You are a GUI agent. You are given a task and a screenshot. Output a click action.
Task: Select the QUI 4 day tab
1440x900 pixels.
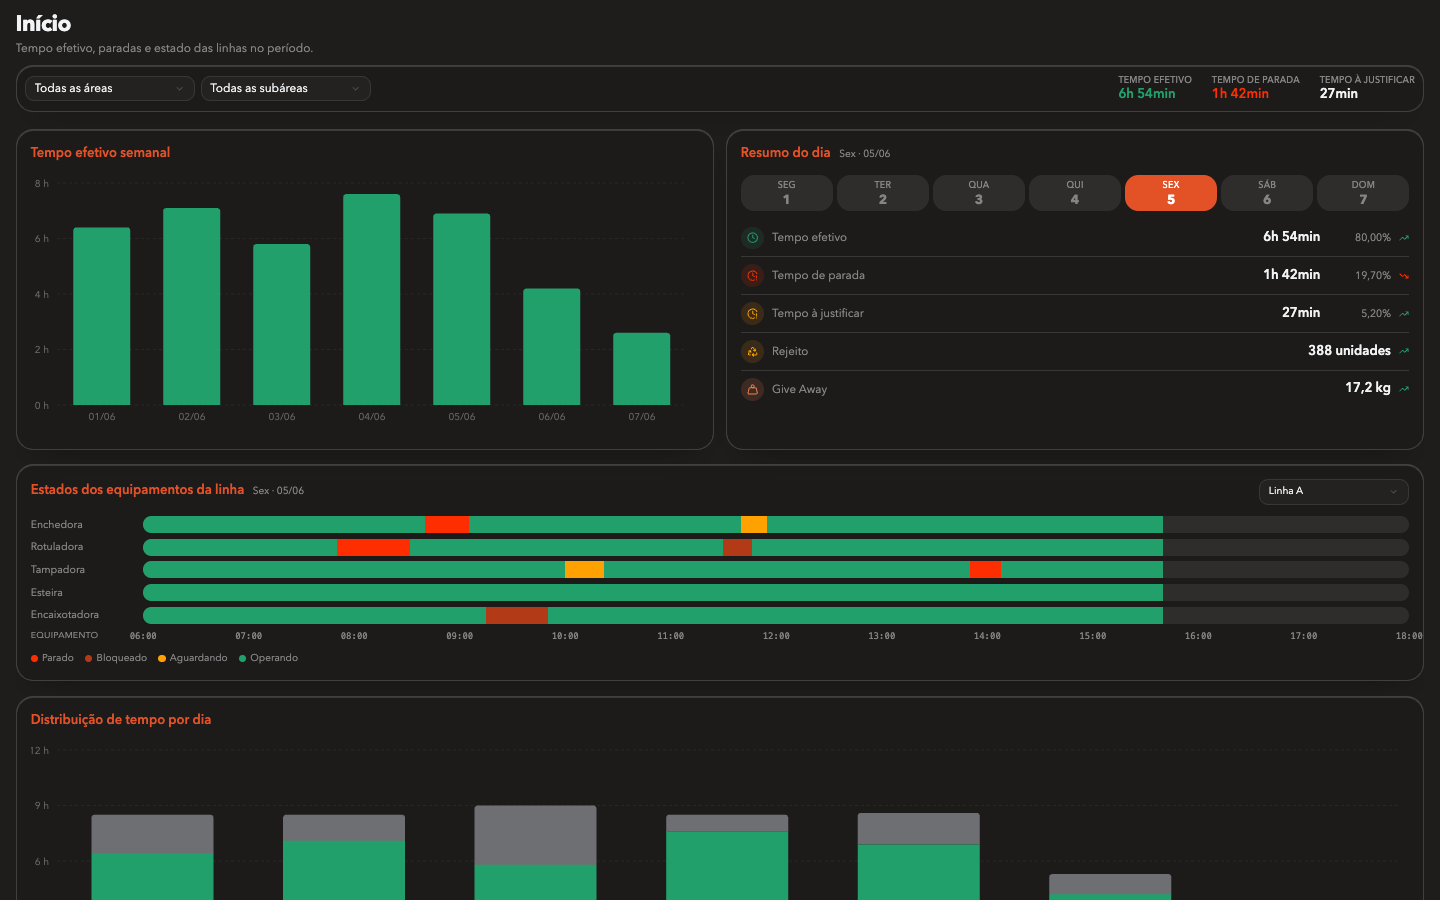[x=1075, y=193]
